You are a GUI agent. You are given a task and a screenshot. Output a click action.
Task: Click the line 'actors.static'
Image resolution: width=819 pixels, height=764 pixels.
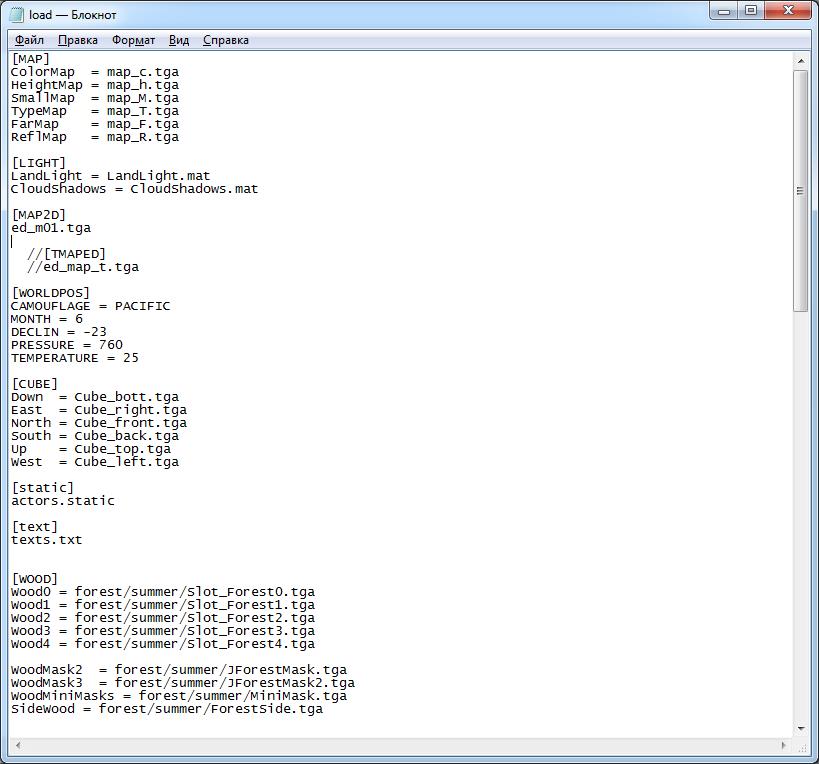click(63, 501)
